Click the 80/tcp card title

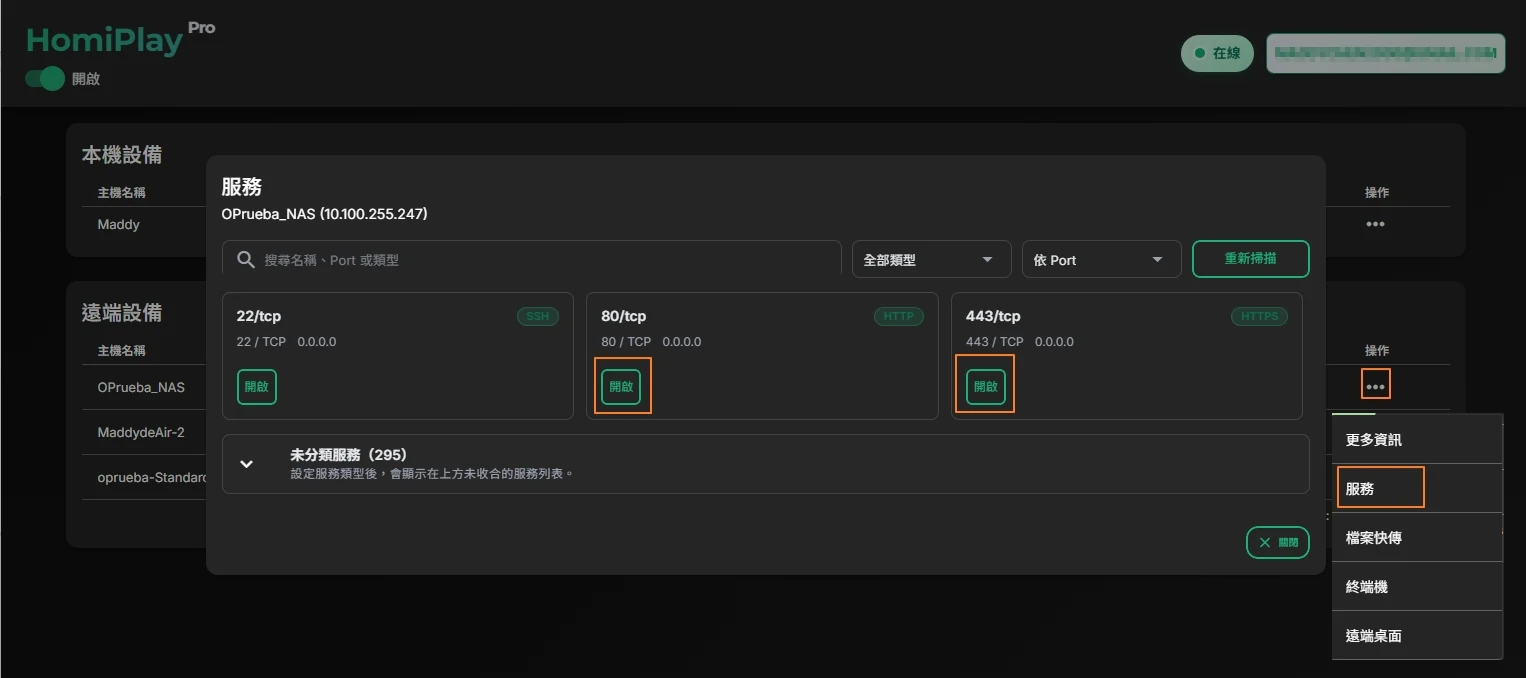point(624,316)
